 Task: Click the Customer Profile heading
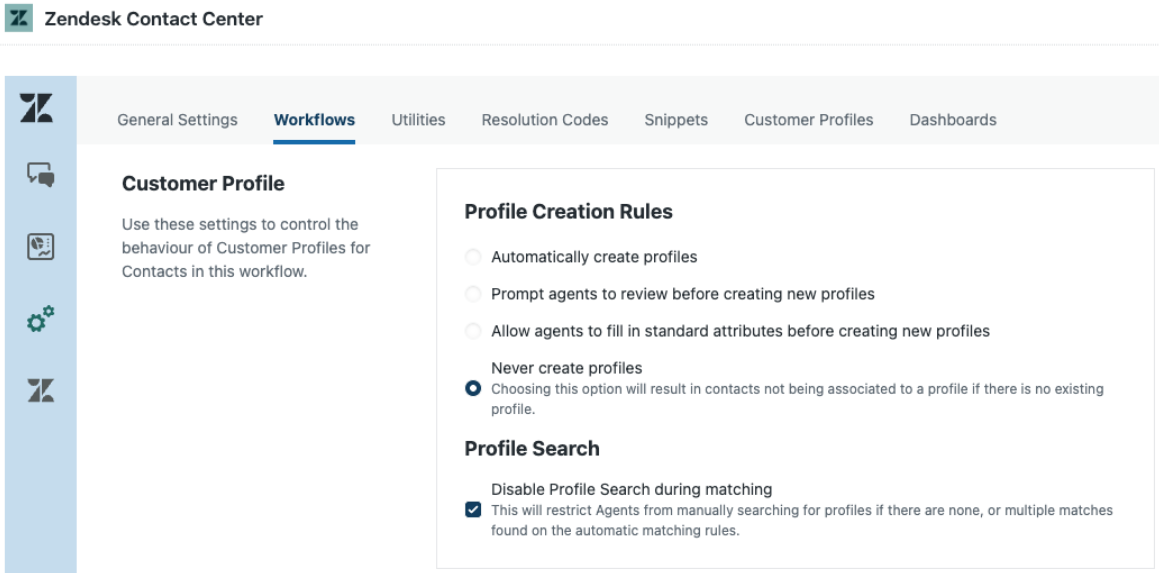203,183
